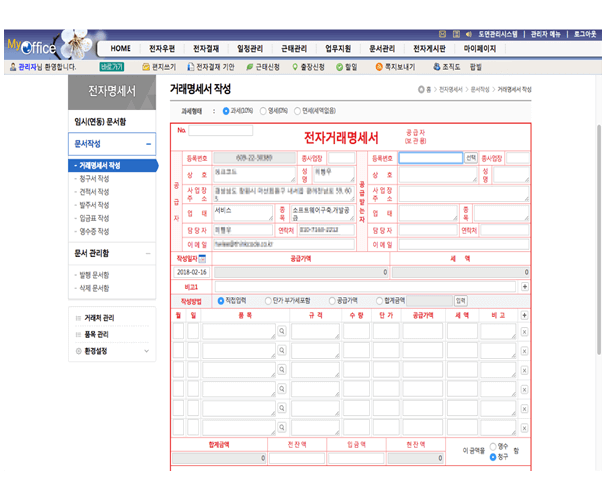Click the calendar icon in top bar
Image resolution: width=605 pixels, height=500 pixels.
pos(456,34)
